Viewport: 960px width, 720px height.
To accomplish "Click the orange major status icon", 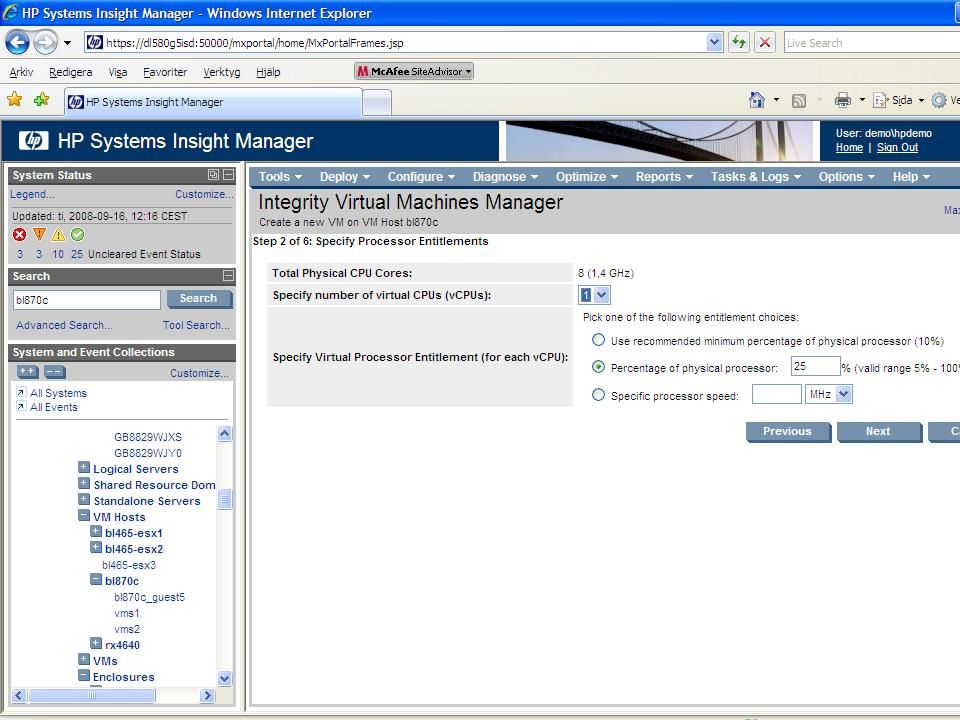I will click(39, 234).
